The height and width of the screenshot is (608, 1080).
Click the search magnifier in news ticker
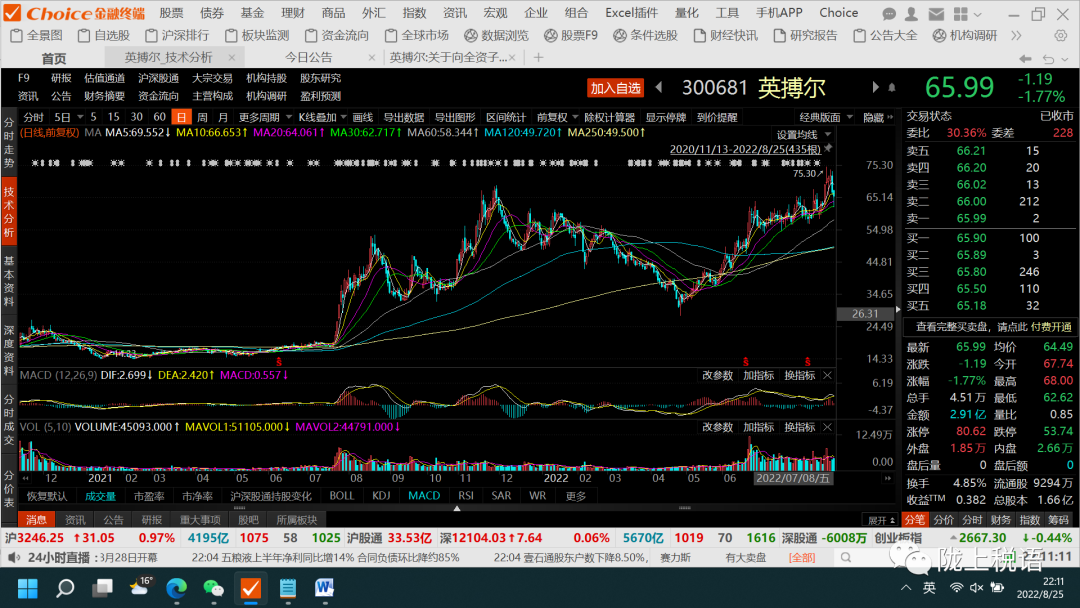[846, 557]
